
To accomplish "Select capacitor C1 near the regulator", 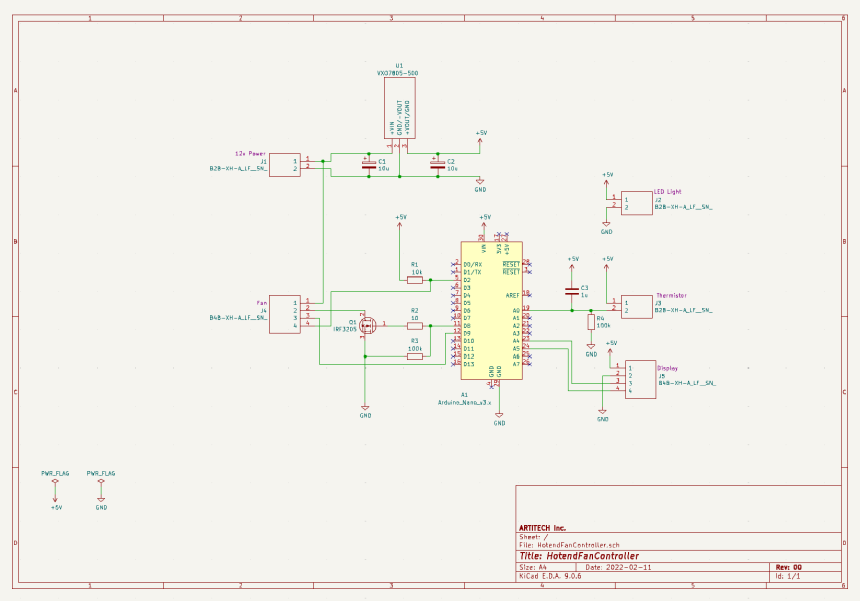I will click(x=368, y=164).
